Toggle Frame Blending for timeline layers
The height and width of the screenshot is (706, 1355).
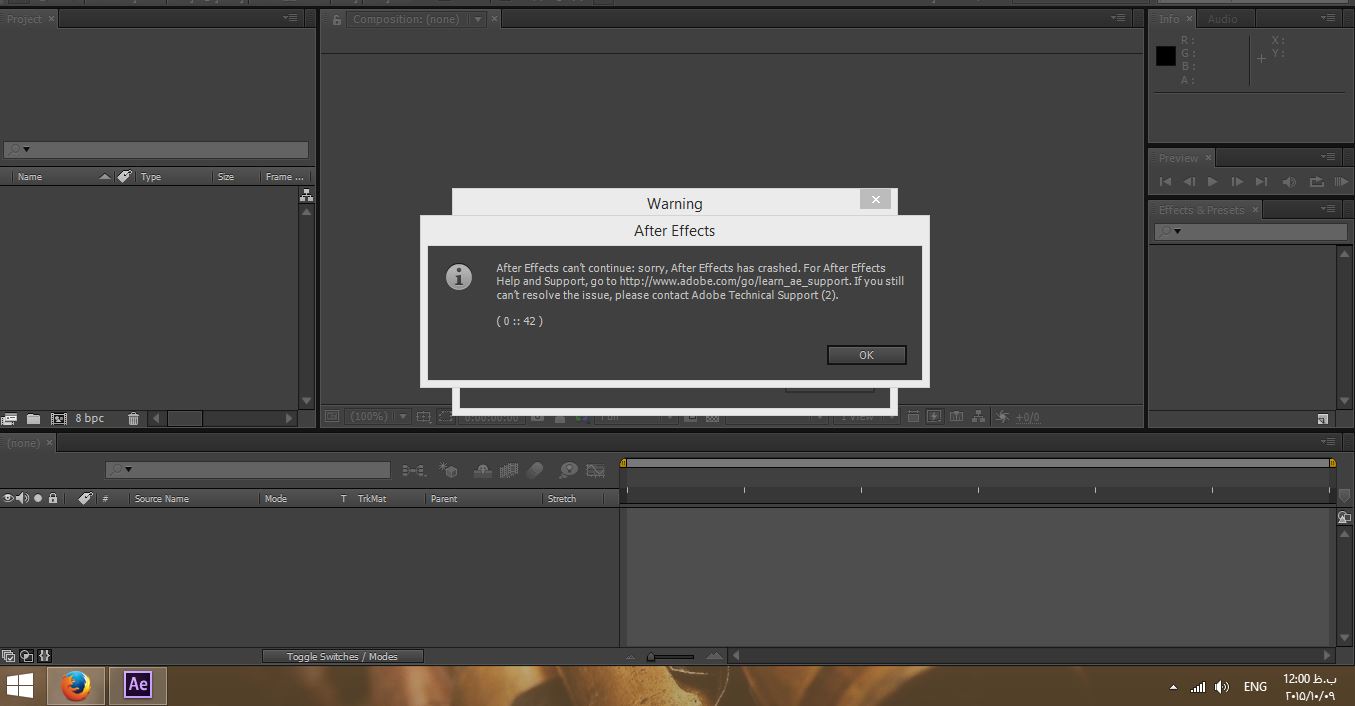(x=509, y=469)
